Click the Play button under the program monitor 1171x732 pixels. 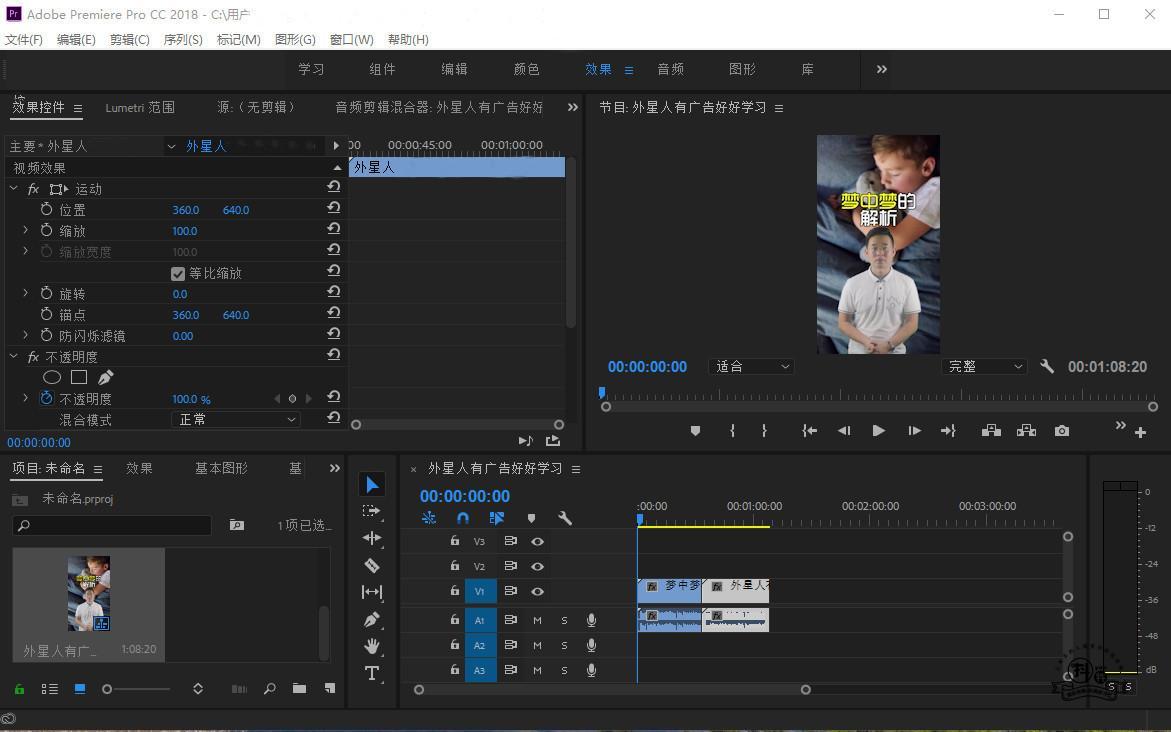878,430
